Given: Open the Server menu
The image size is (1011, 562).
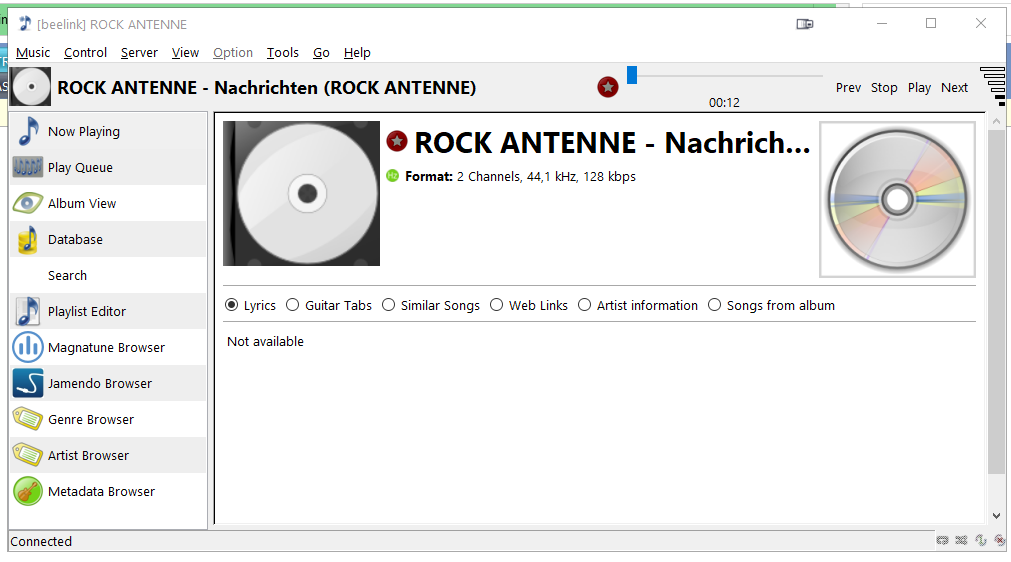Looking at the screenshot, I should 139,53.
